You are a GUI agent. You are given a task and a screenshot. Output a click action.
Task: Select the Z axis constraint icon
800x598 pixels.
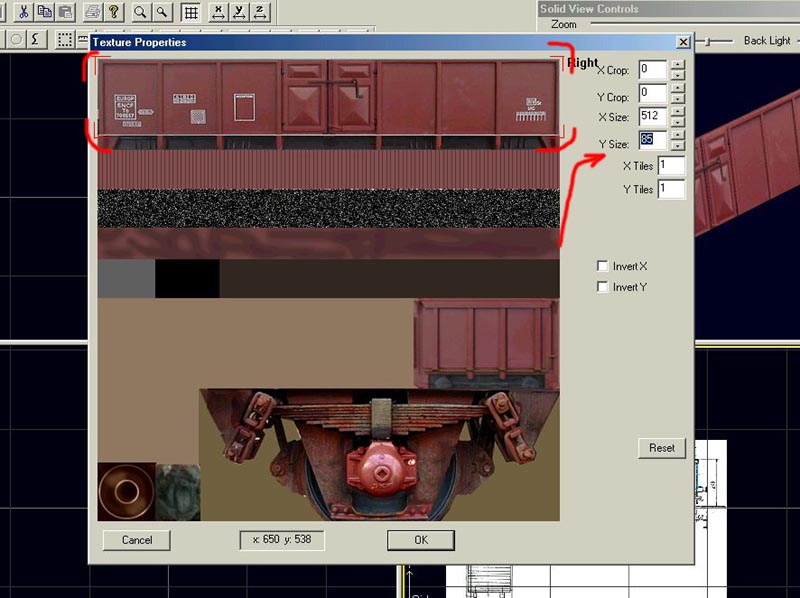(x=260, y=12)
